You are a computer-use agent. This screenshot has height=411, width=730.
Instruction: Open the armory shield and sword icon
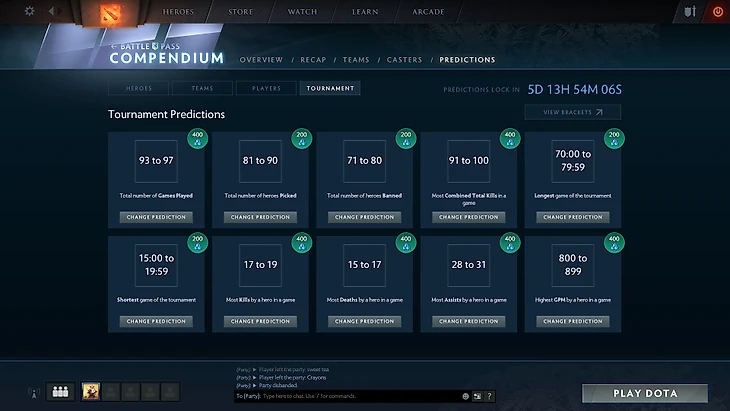[690, 11]
